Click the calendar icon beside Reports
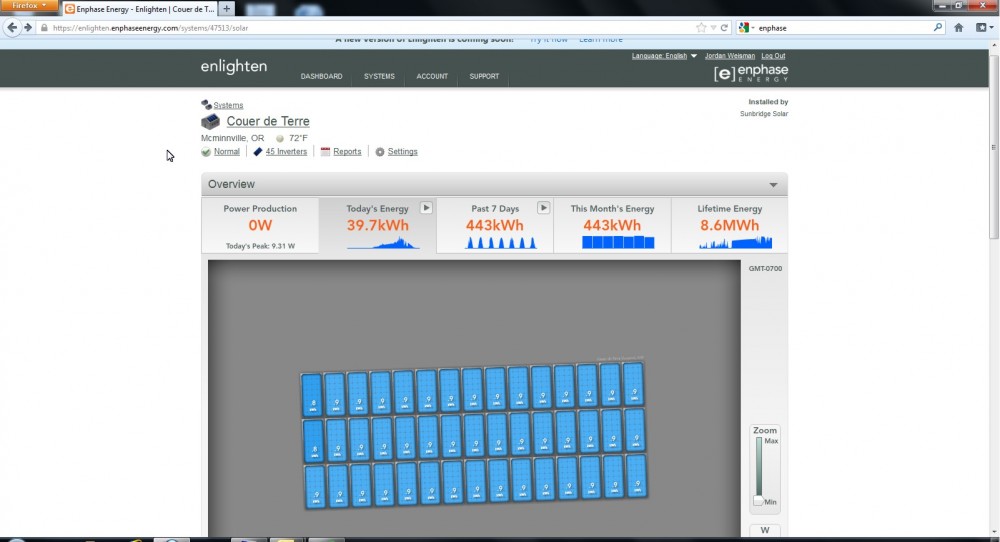The width and height of the screenshot is (1000, 542). [325, 152]
